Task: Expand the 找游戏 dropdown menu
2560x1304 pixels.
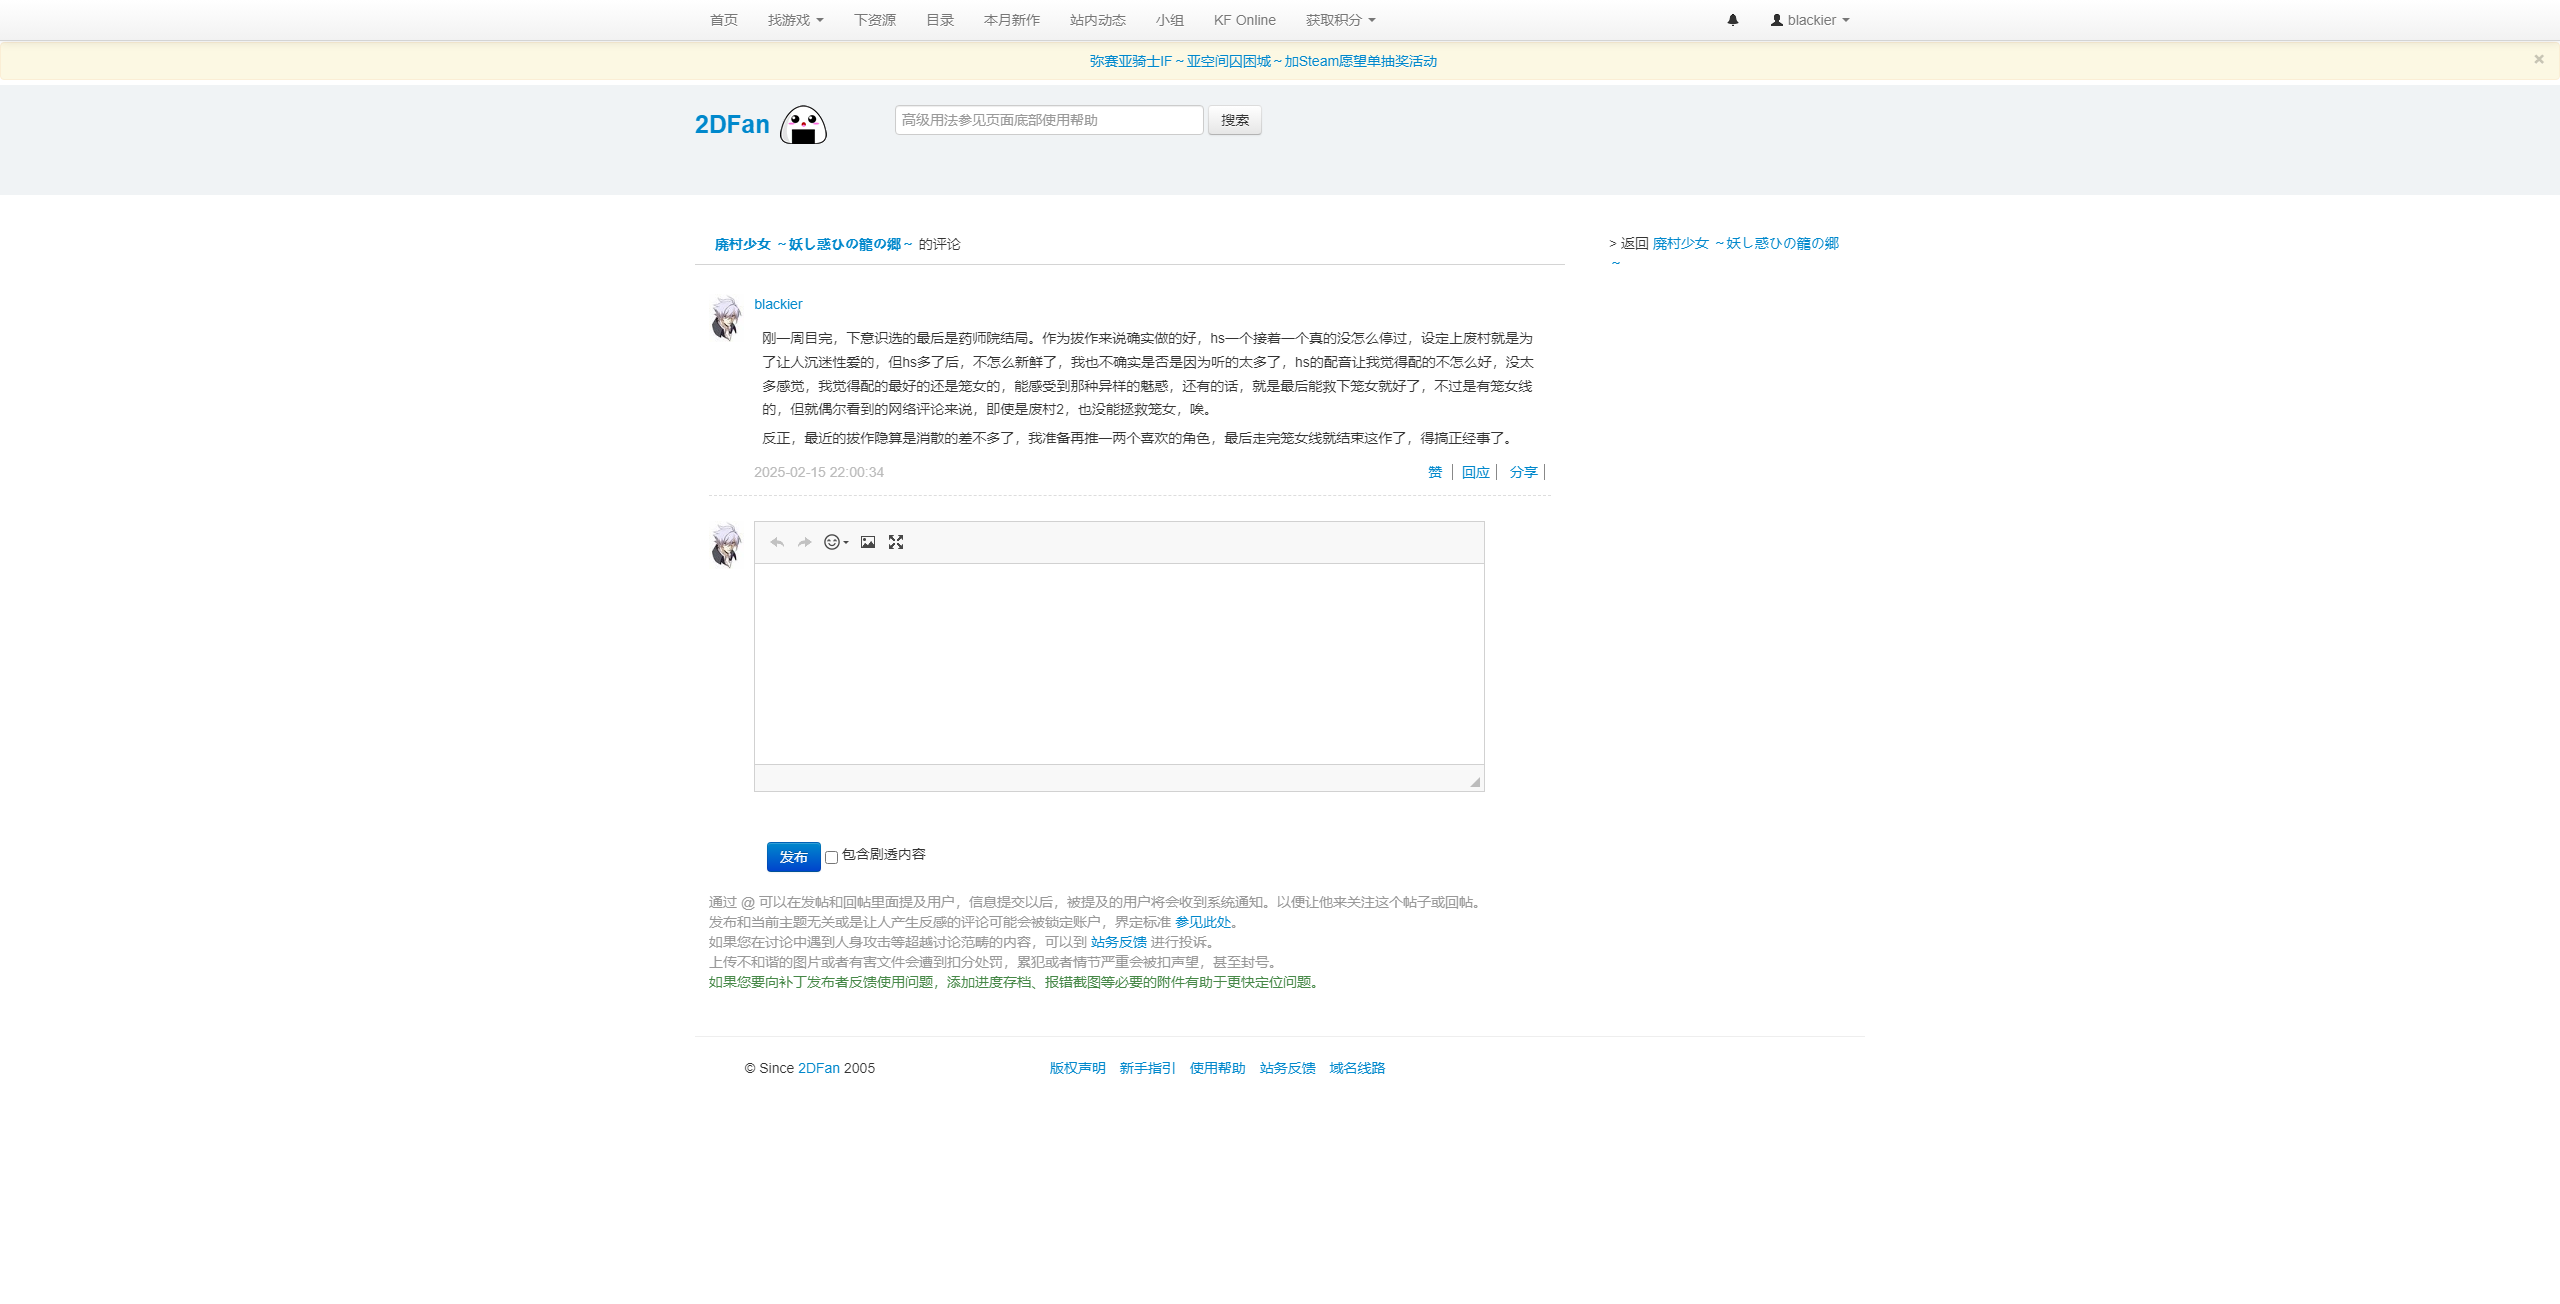Action: pos(795,20)
